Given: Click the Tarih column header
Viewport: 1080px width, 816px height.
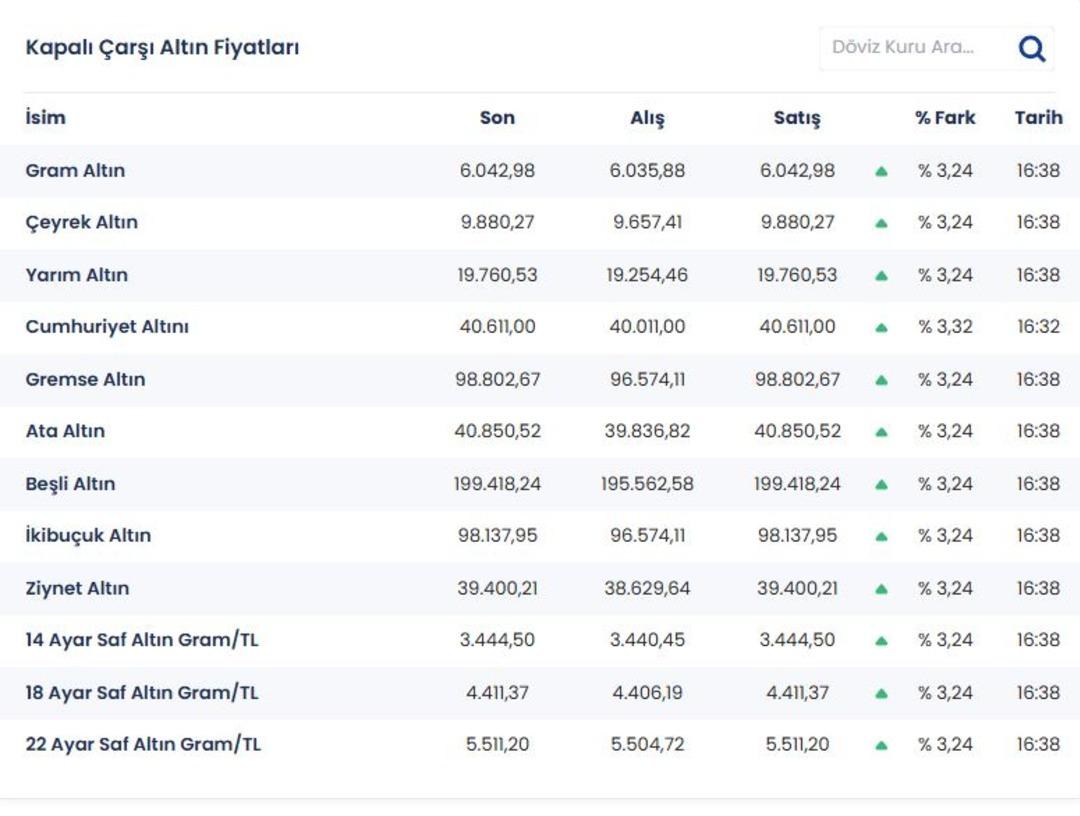Looking at the screenshot, I should tap(1038, 118).
